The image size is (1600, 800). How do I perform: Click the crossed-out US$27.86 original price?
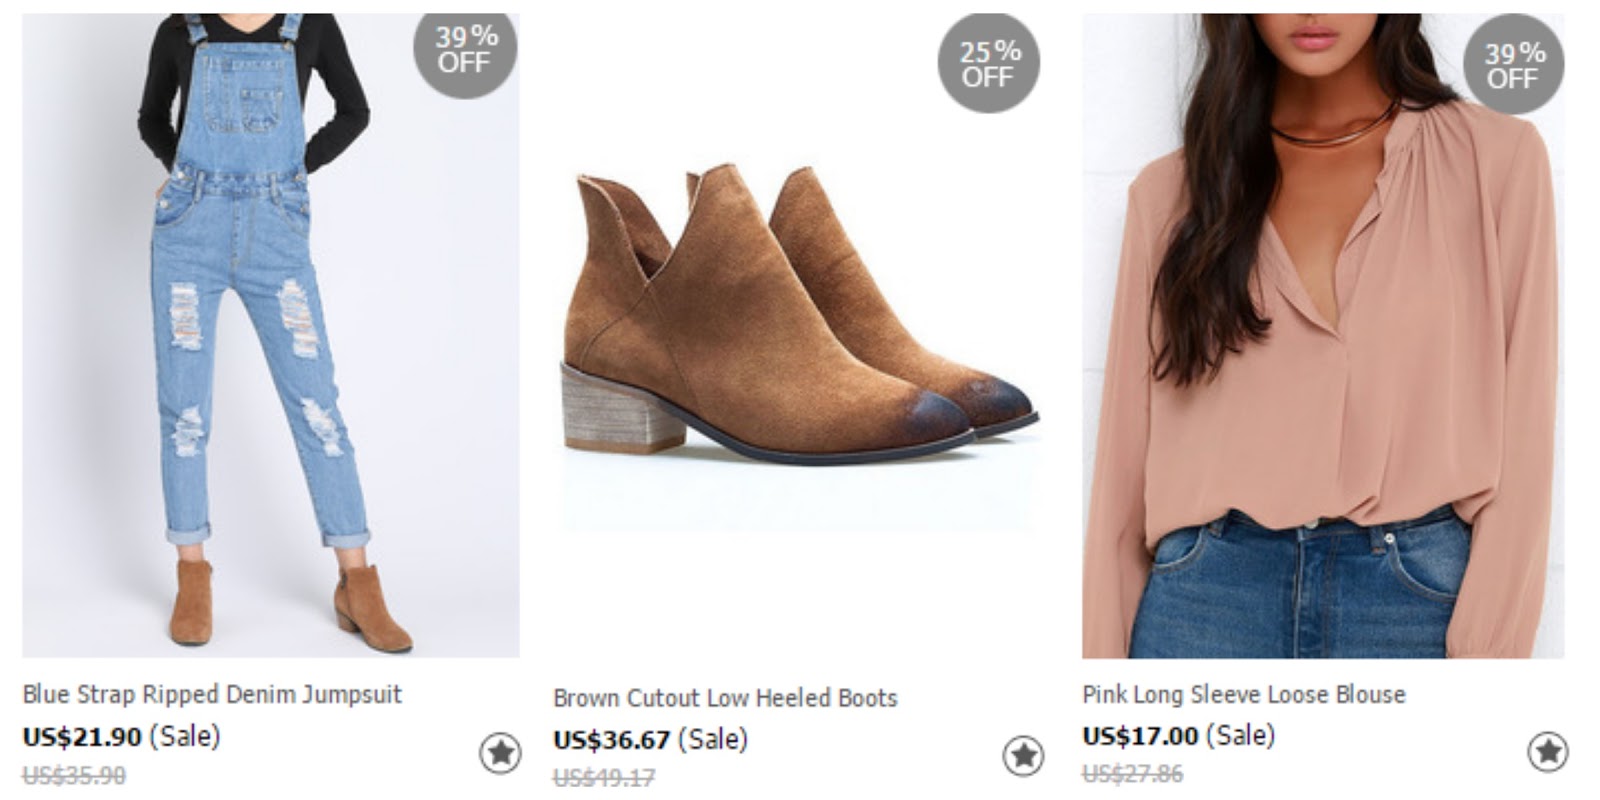click(x=1132, y=773)
